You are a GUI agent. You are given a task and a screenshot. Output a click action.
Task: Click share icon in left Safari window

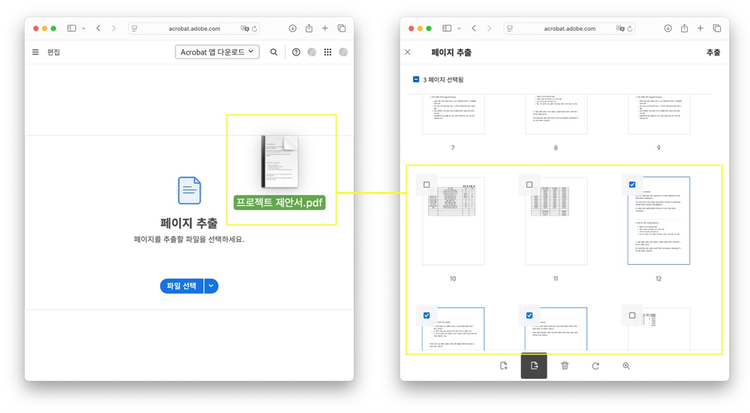(309, 28)
